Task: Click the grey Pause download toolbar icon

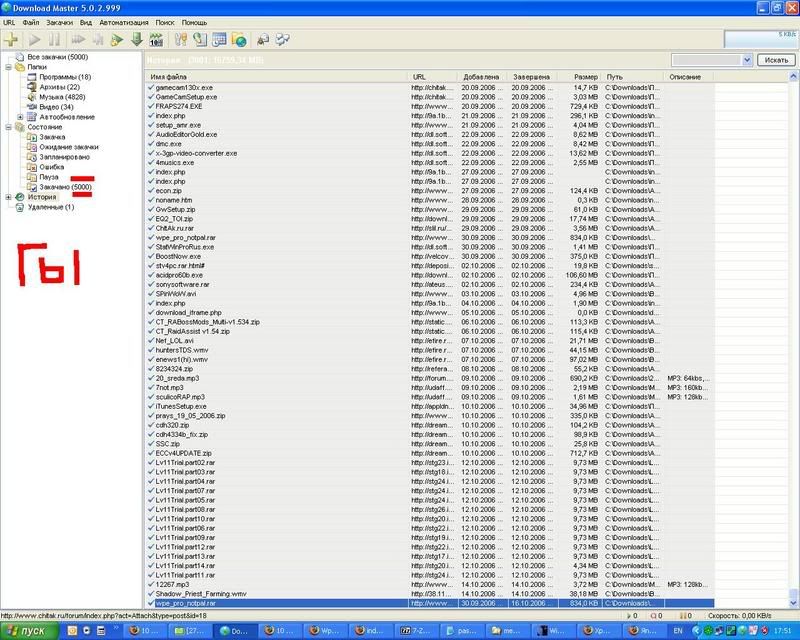Action: point(54,39)
